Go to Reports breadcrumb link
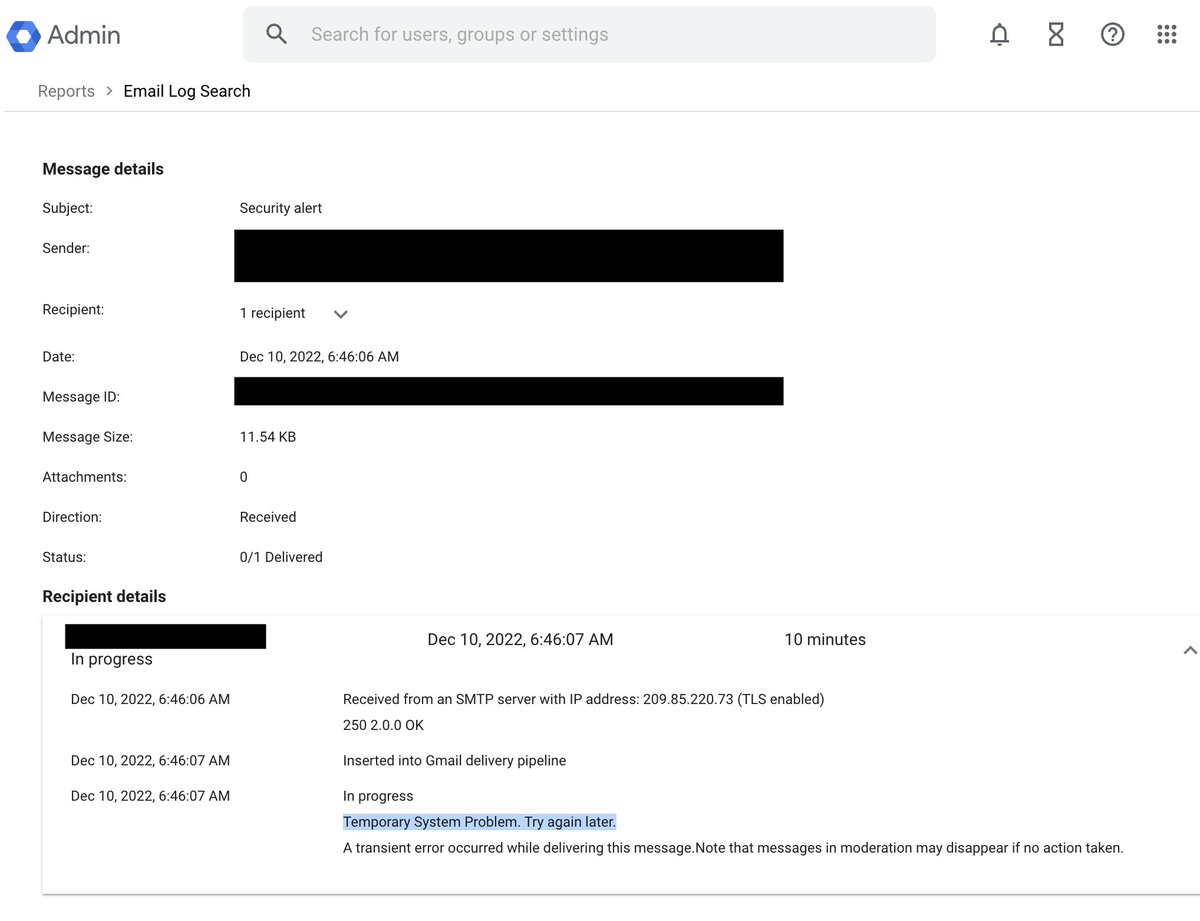Screen dimensions: 1200x921 (x=66, y=91)
